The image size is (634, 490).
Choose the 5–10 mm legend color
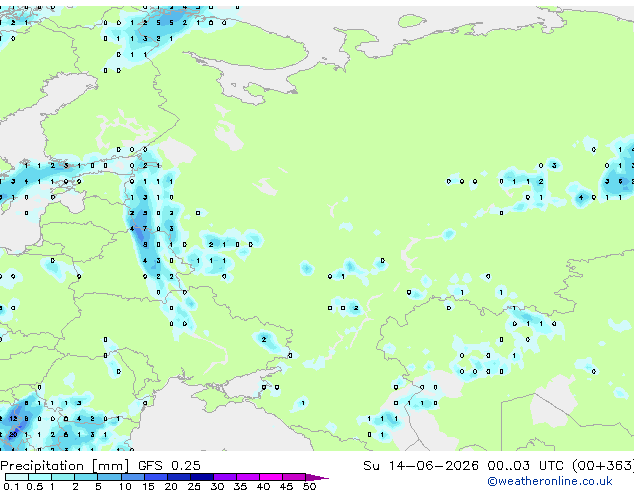(109, 477)
